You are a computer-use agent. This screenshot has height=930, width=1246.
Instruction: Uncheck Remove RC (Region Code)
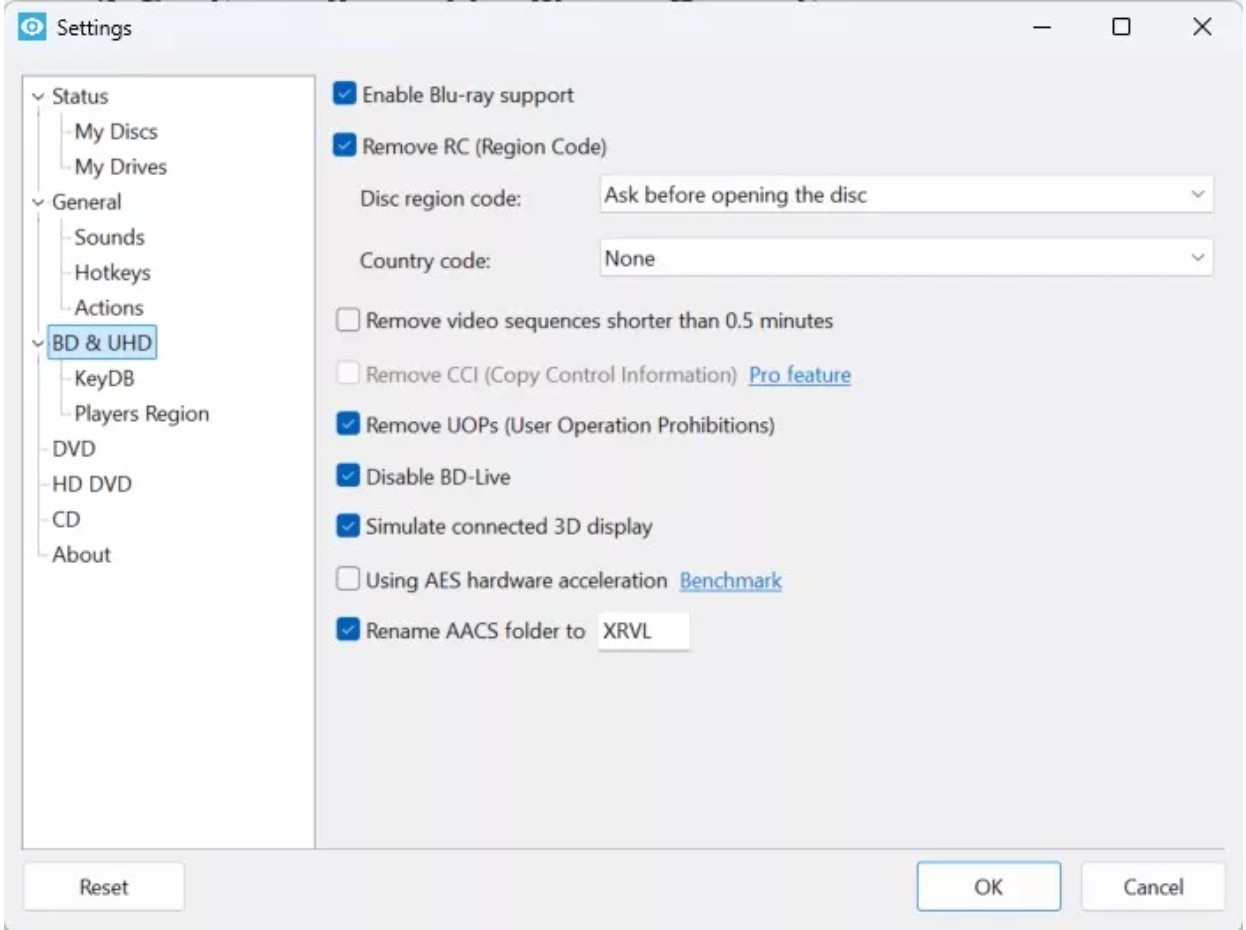[x=345, y=147]
